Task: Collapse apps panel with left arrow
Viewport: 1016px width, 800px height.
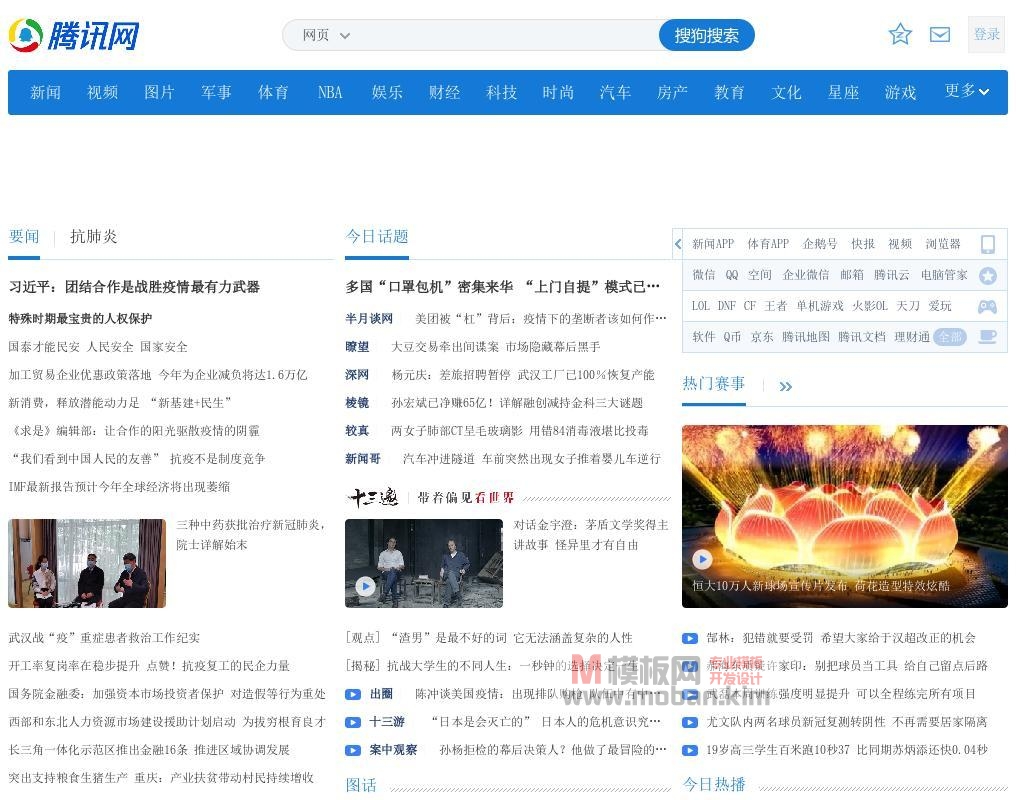Action: pyautogui.click(x=678, y=244)
